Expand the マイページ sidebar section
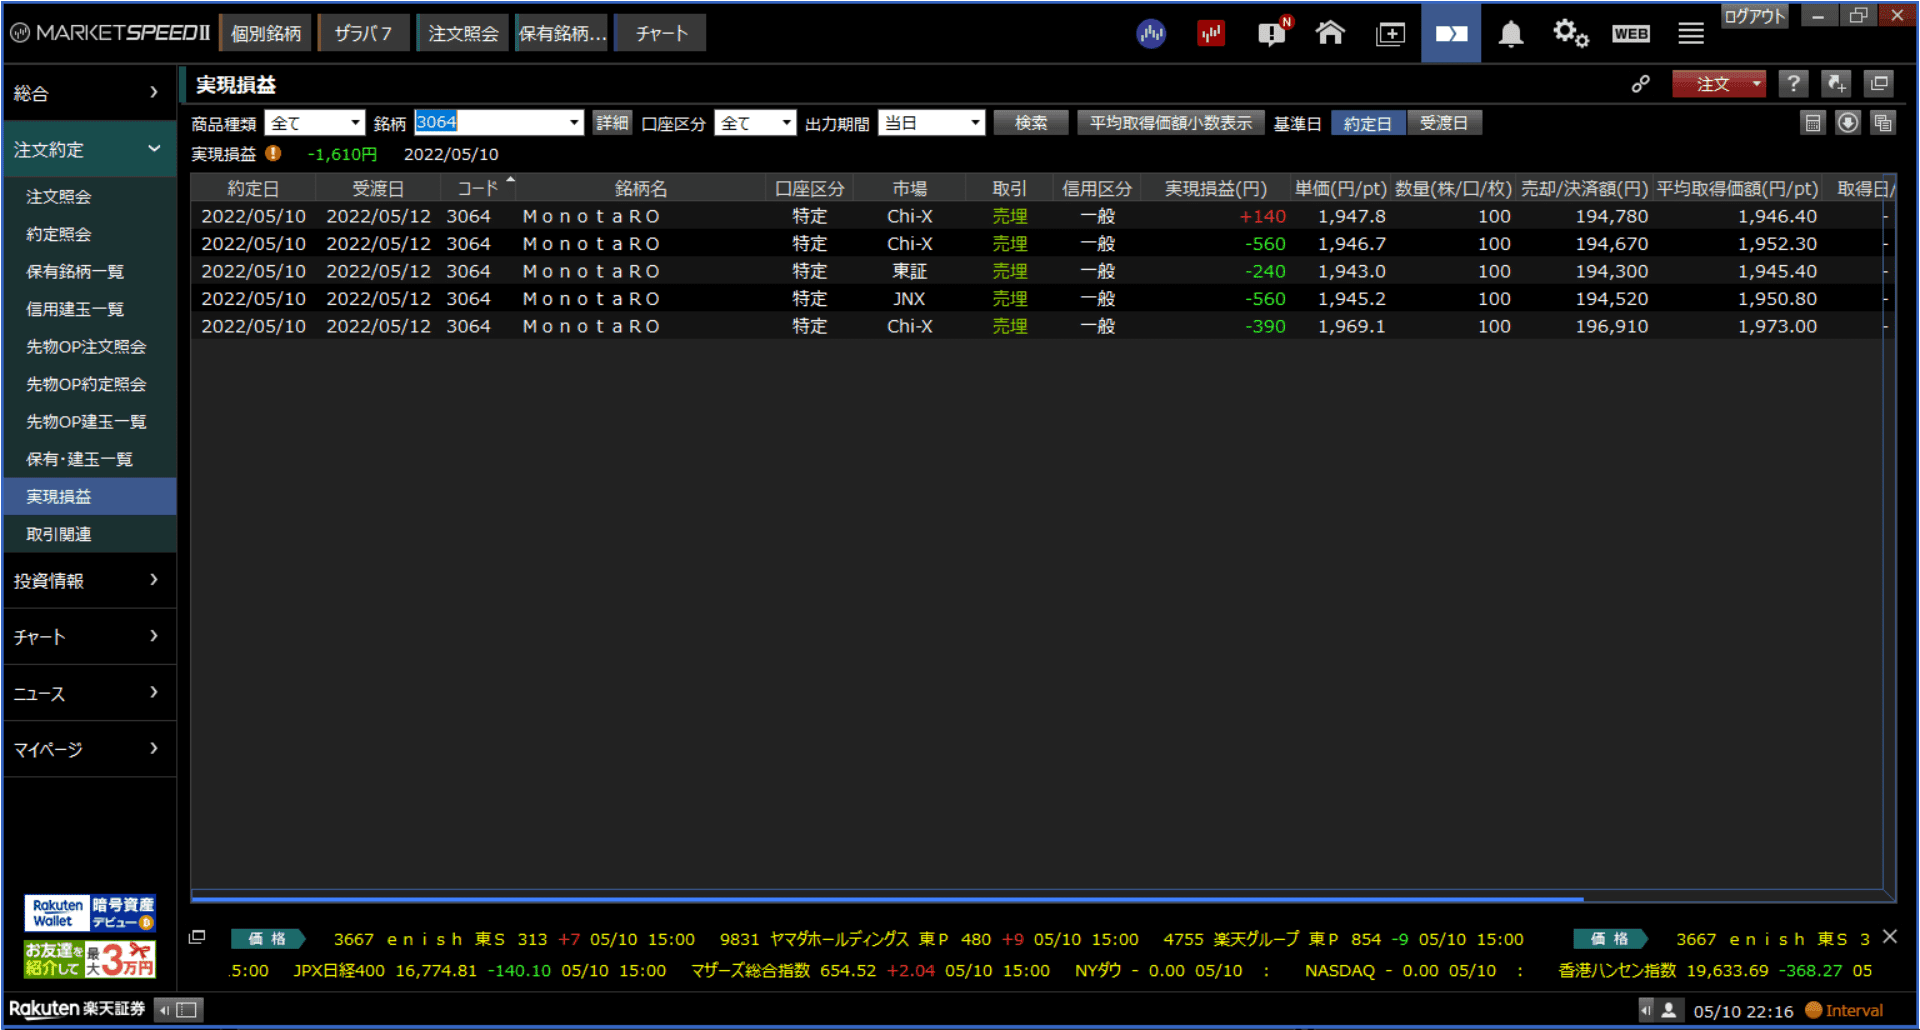This screenshot has width=1920, height=1030. point(88,749)
